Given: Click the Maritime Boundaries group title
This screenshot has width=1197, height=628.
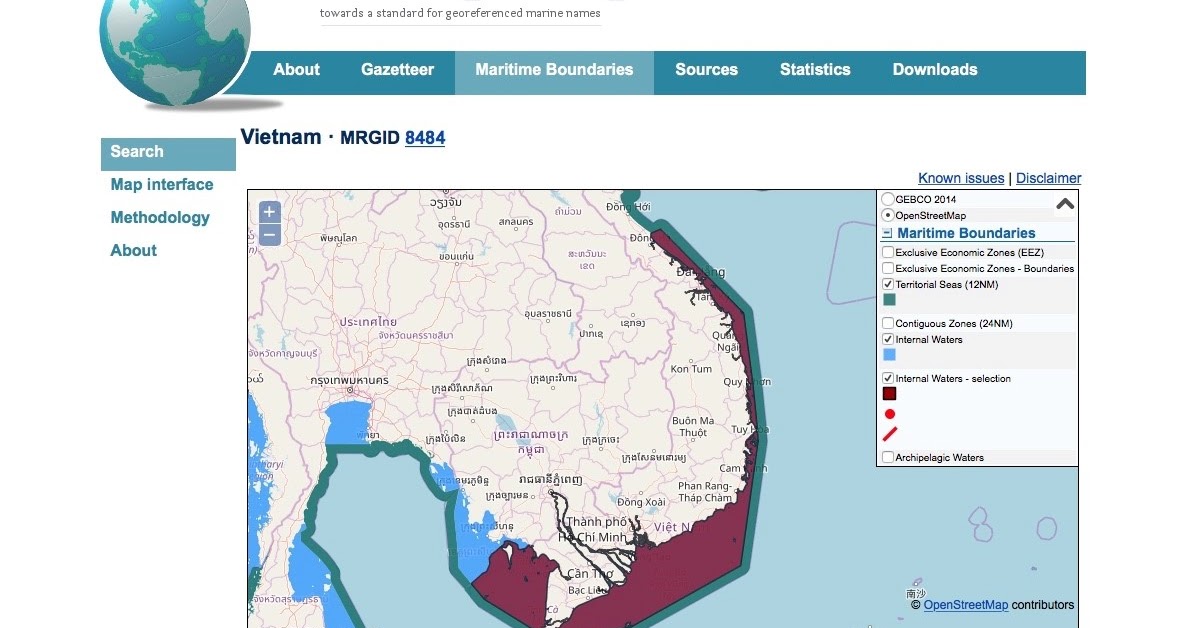Looking at the screenshot, I should point(966,233).
